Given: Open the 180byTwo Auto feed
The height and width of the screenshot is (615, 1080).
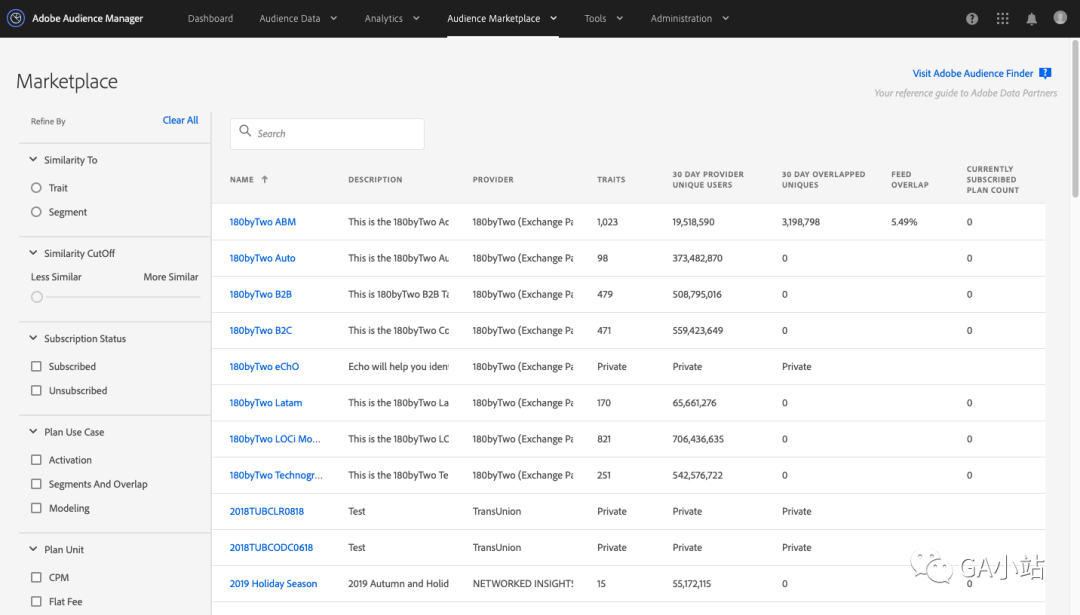Looking at the screenshot, I should (x=262, y=258).
